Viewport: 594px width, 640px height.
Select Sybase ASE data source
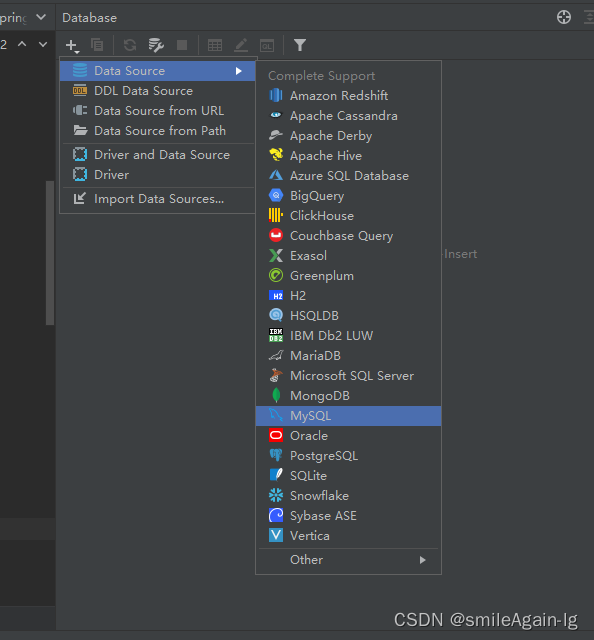348,516
